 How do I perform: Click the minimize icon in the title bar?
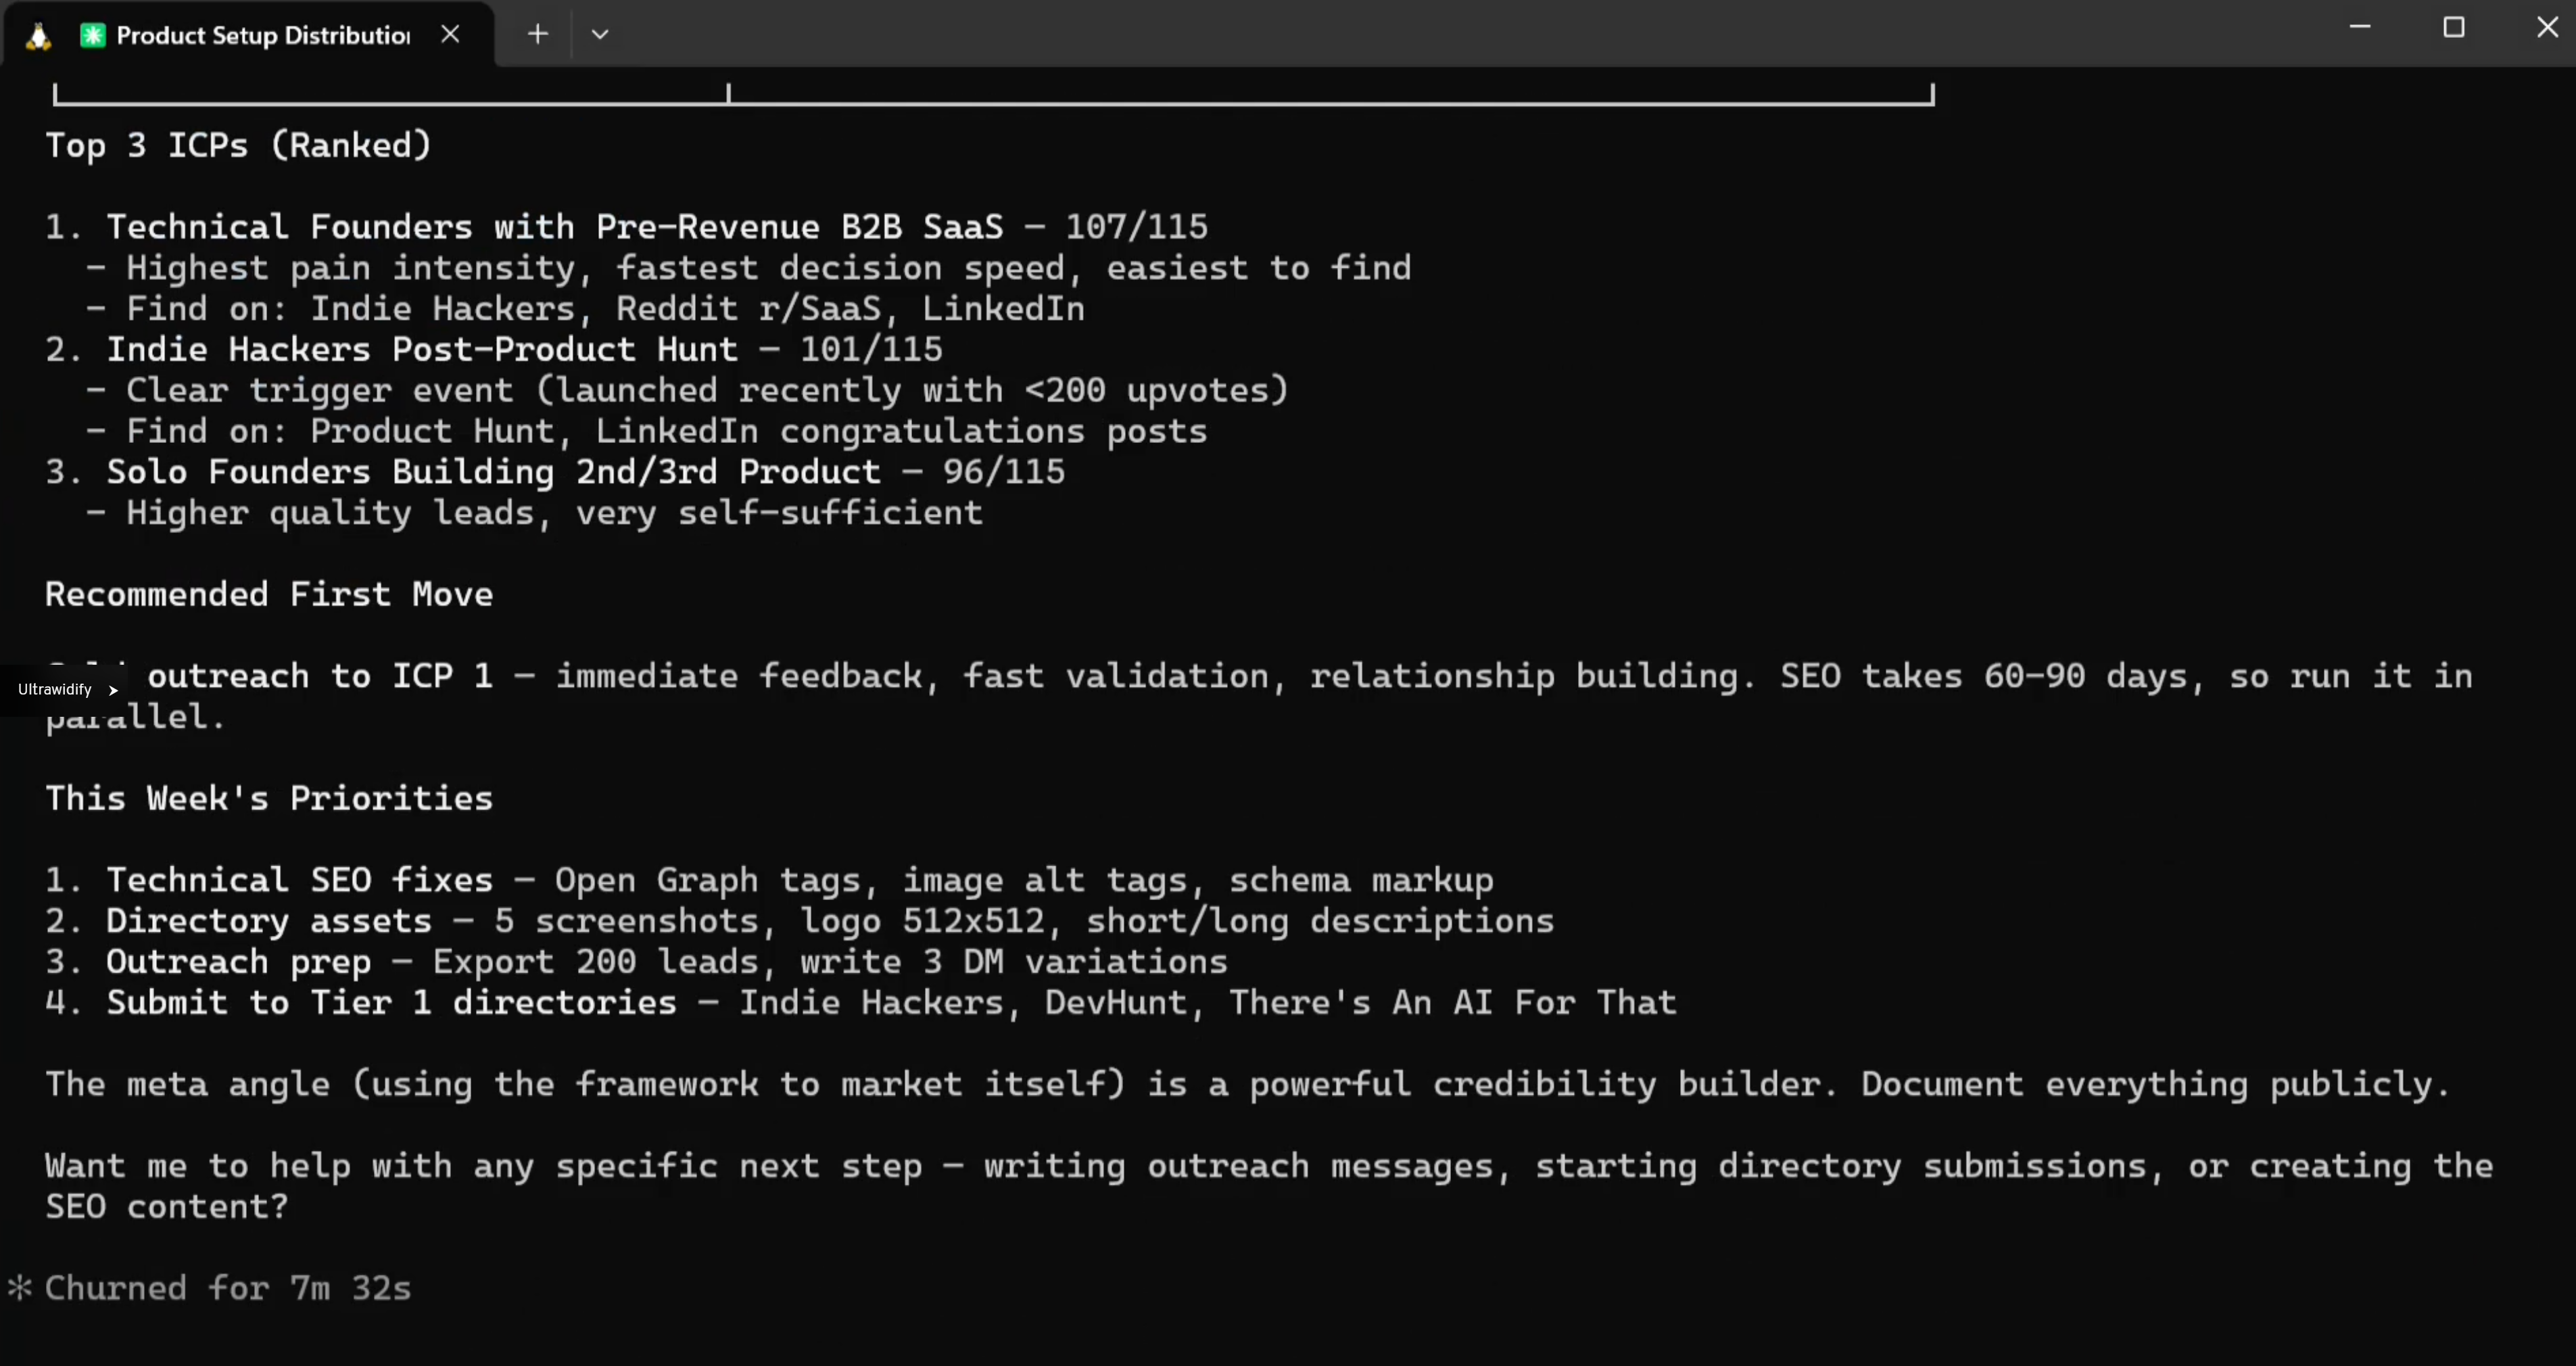(x=2360, y=26)
